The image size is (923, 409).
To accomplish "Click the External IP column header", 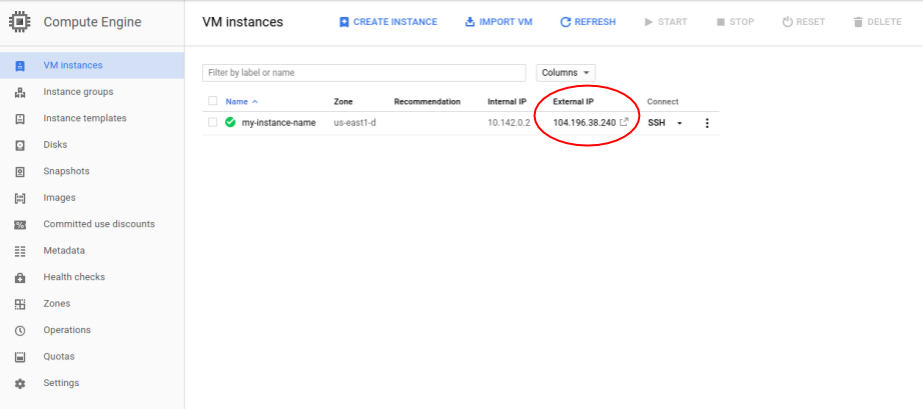I will [573, 102].
